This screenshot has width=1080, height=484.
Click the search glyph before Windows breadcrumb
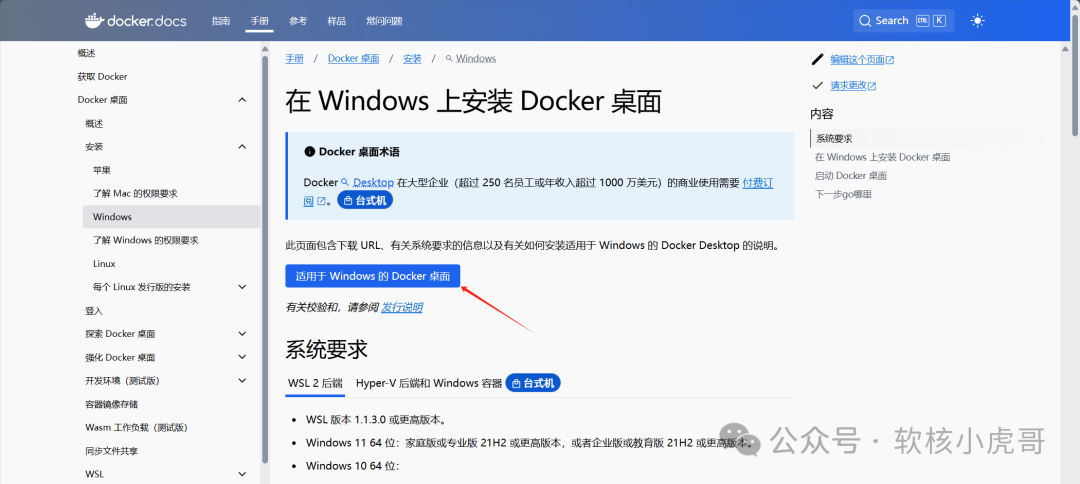(x=449, y=59)
